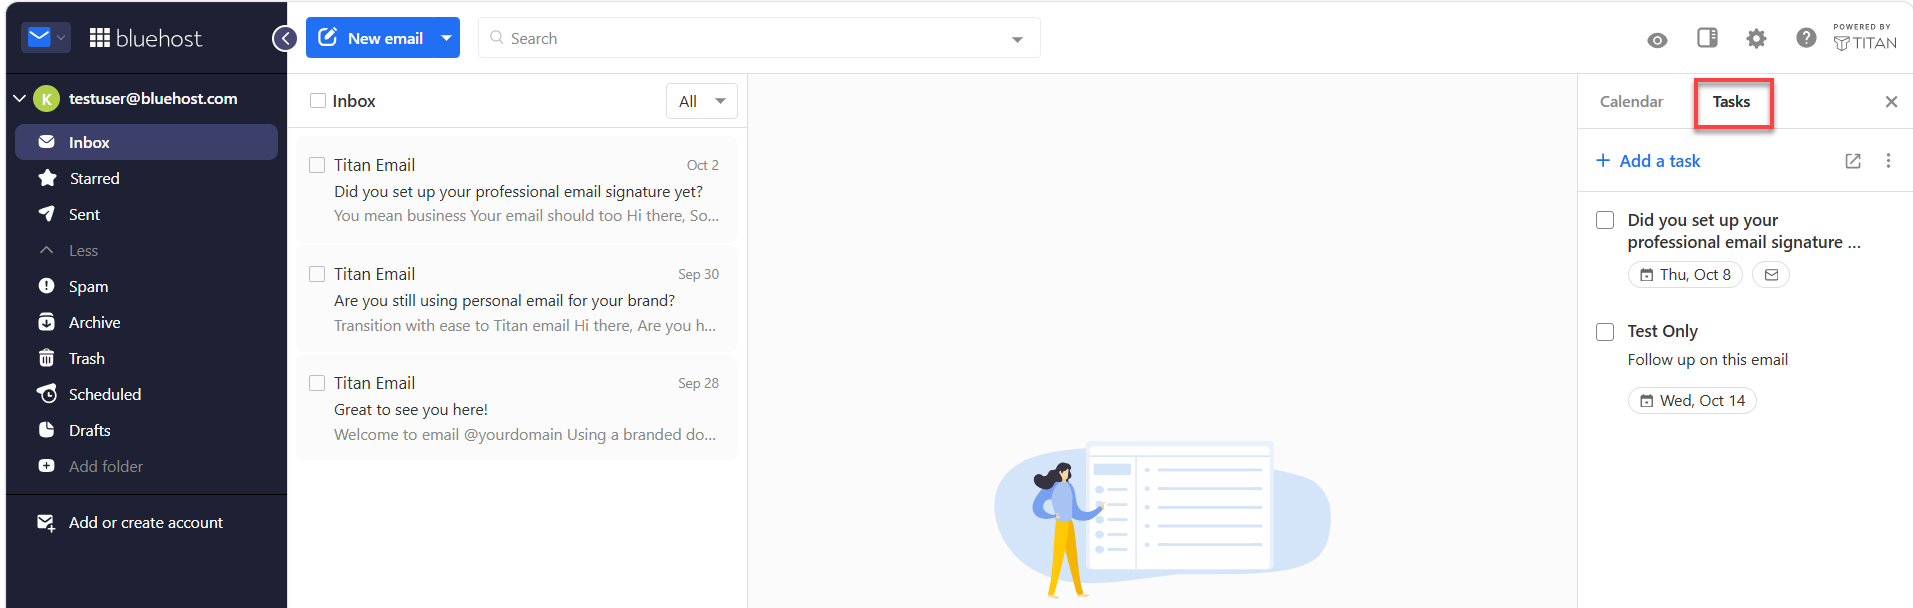The image size is (1913, 608).
Task: Click the Trash bin icon
Action: pos(46,358)
